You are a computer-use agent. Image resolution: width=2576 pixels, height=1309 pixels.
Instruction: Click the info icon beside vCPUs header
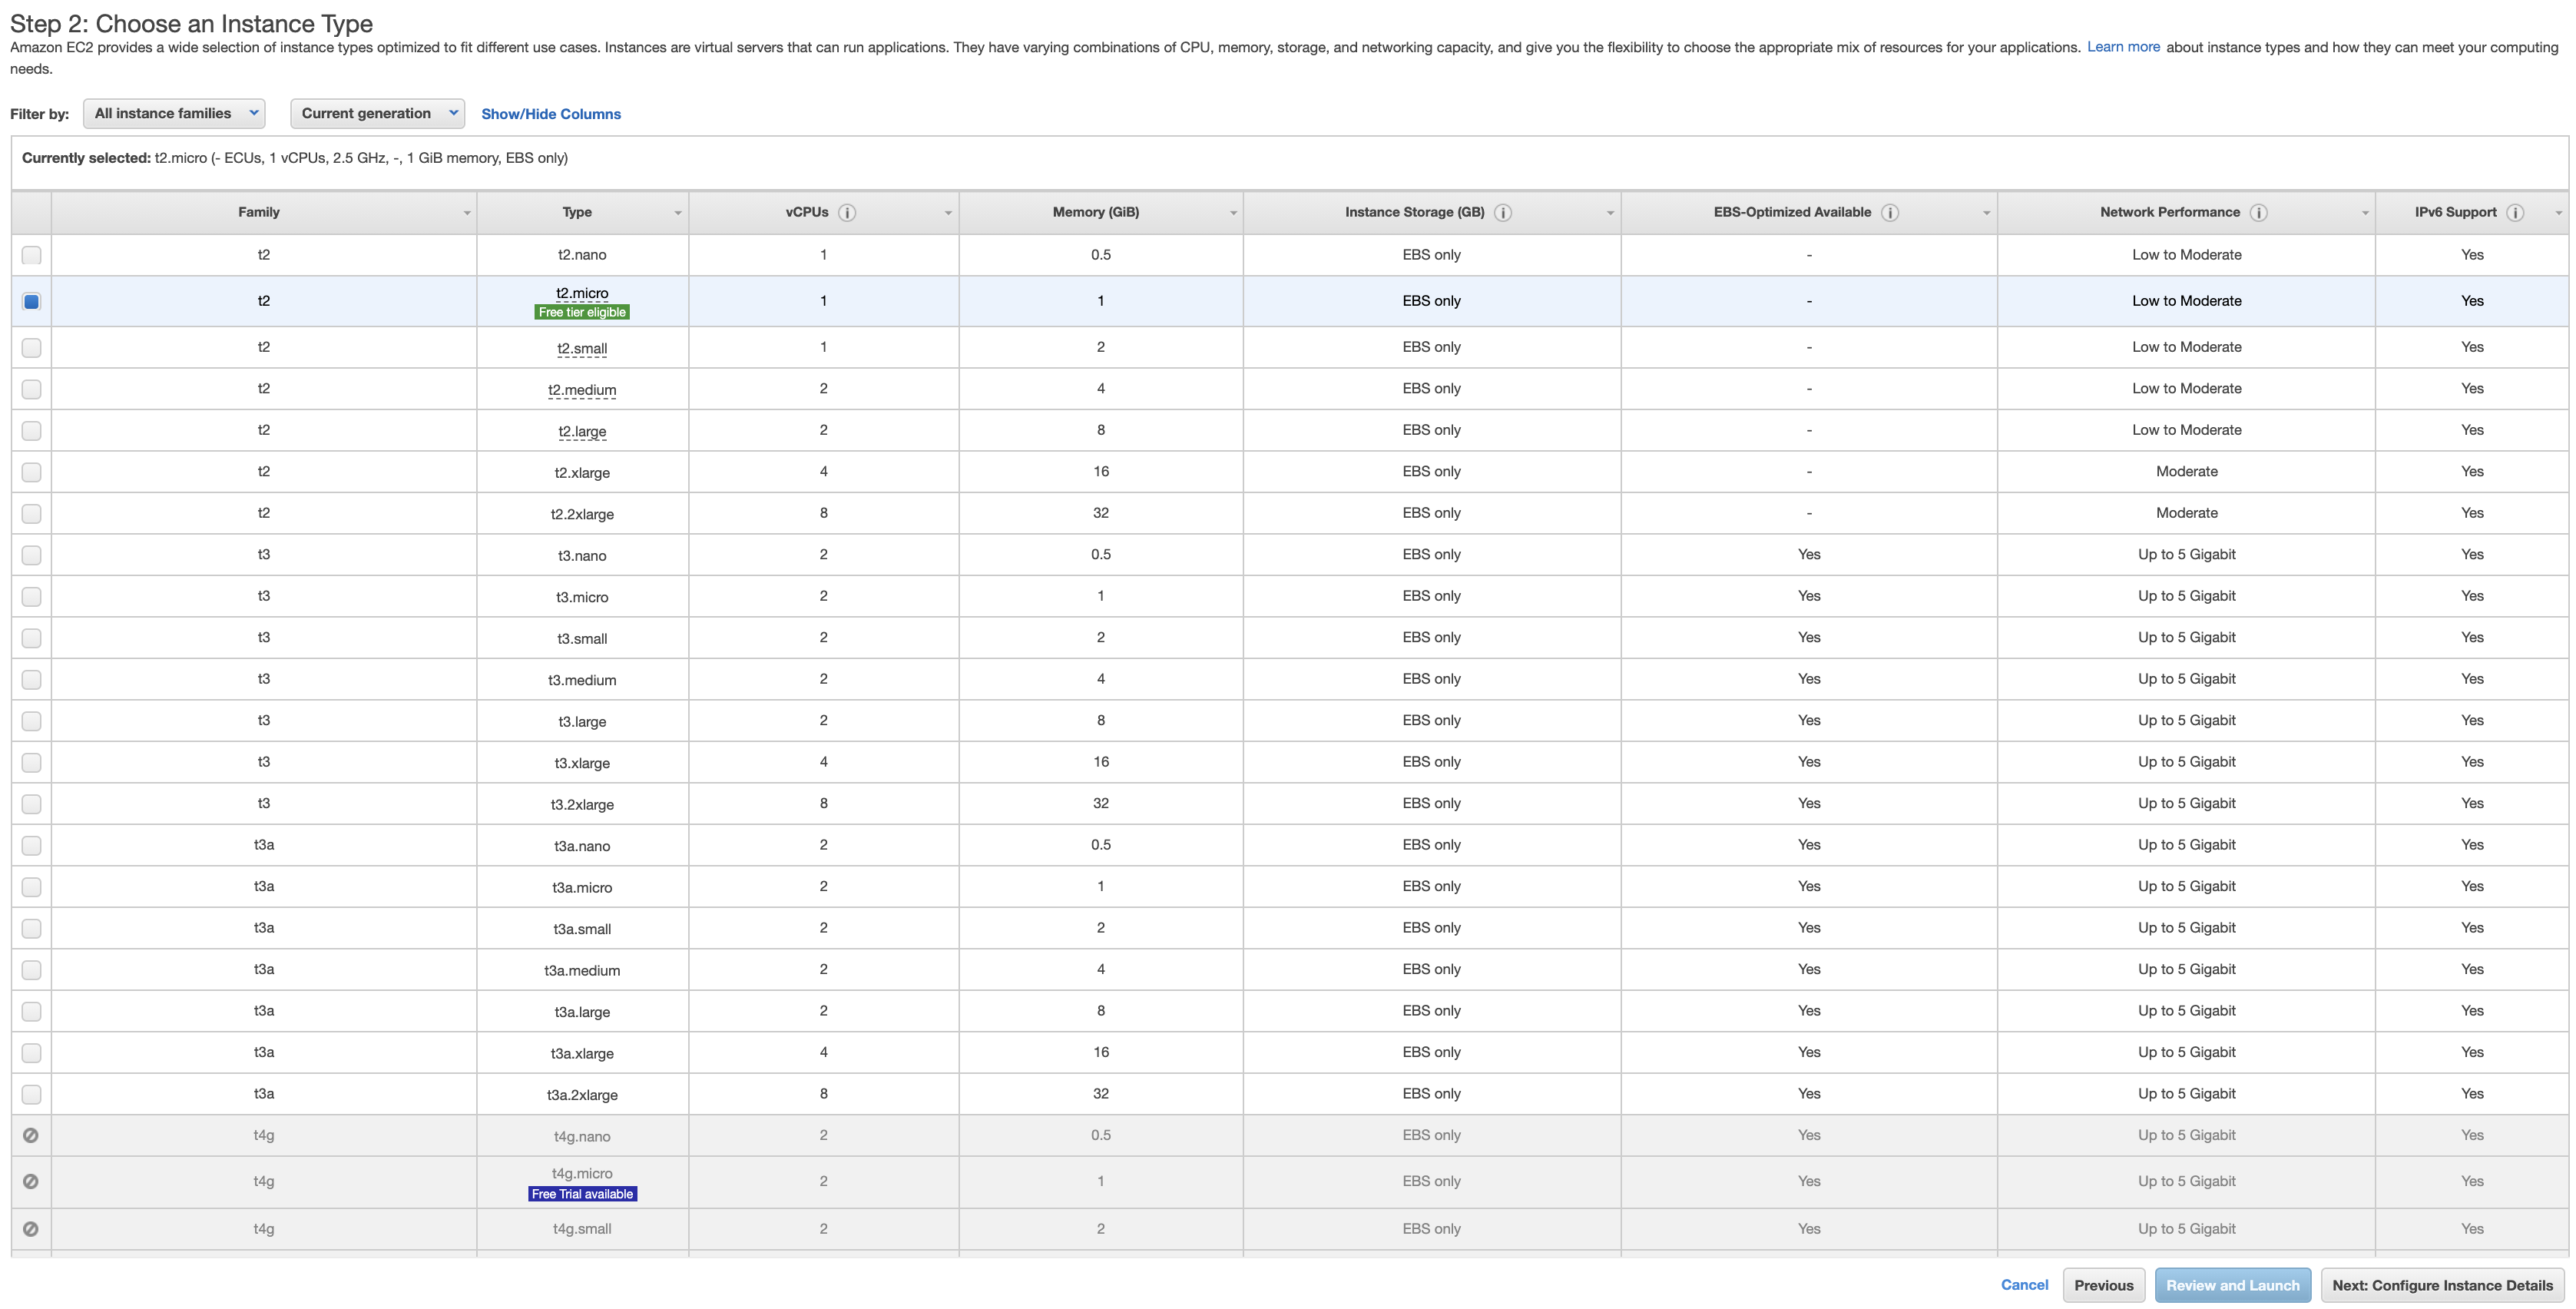[x=847, y=212]
